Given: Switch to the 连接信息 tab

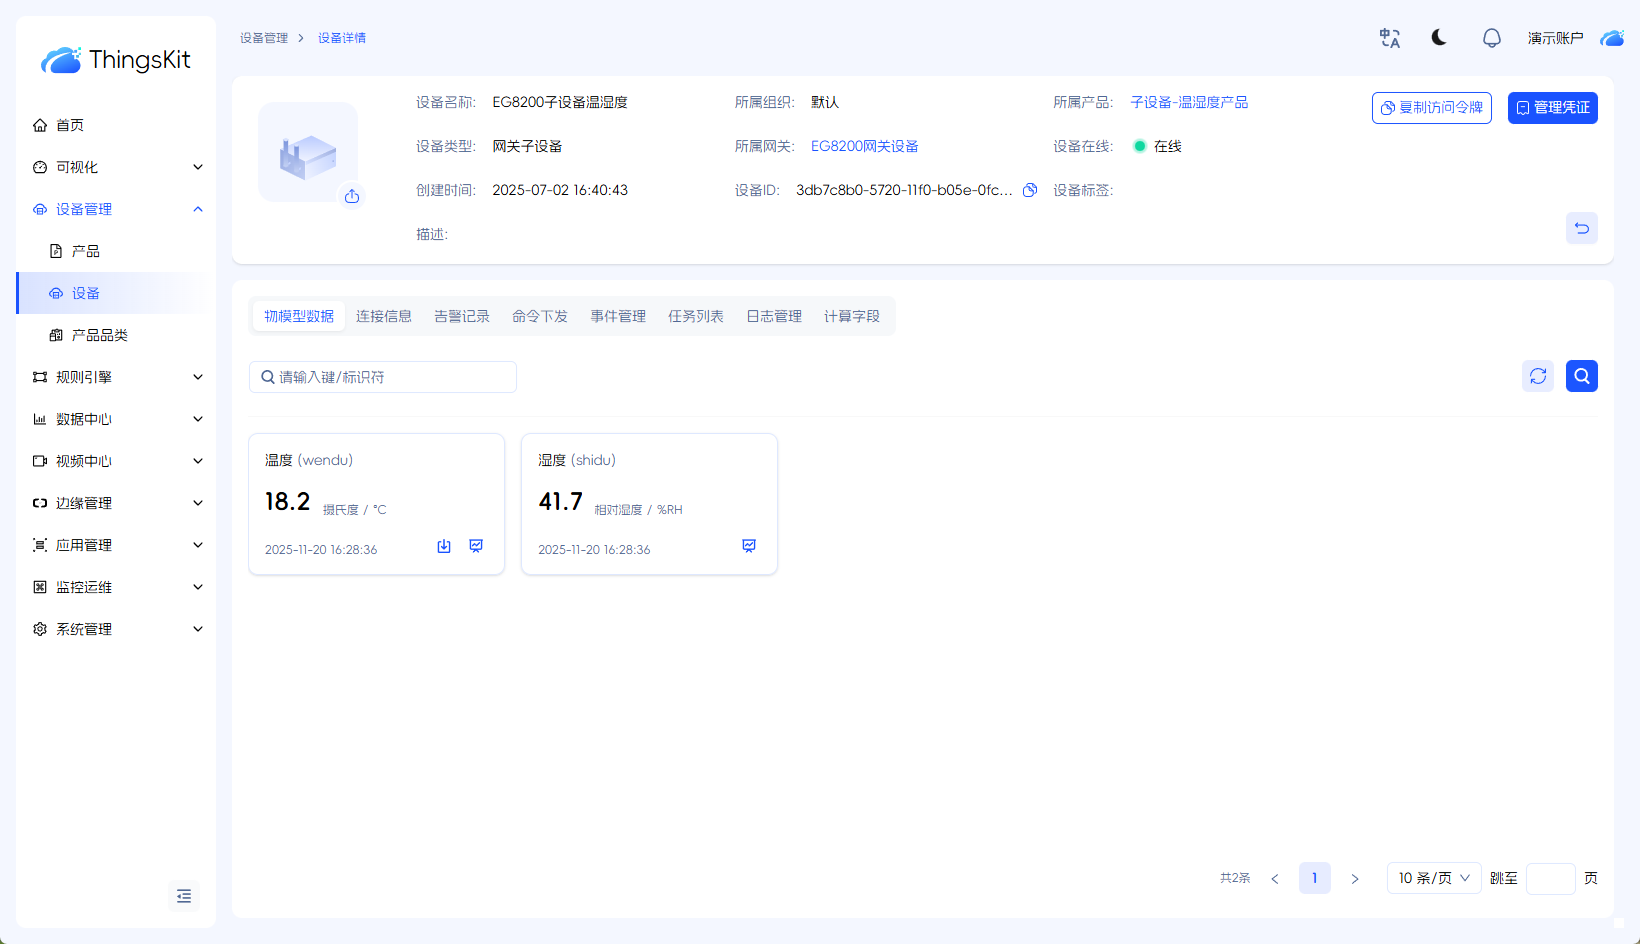Looking at the screenshot, I should [384, 316].
